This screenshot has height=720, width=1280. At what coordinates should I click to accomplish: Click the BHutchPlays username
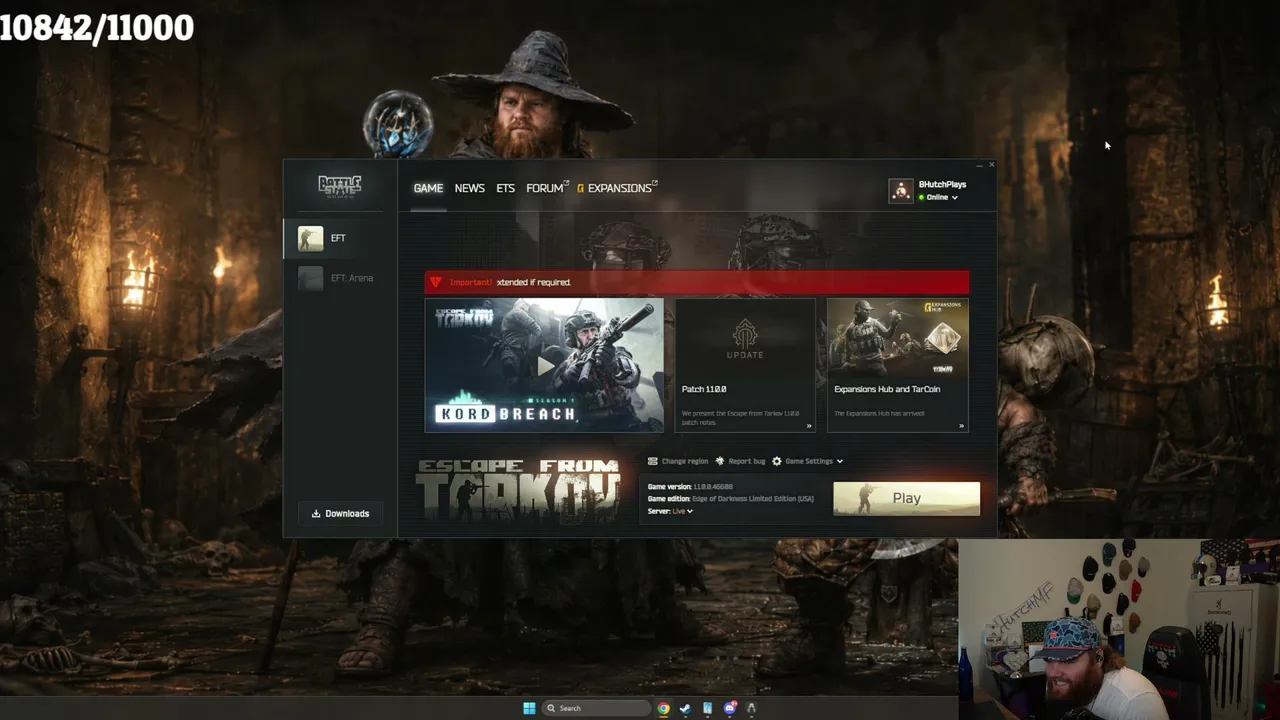pyautogui.click(x=942, y=184)
